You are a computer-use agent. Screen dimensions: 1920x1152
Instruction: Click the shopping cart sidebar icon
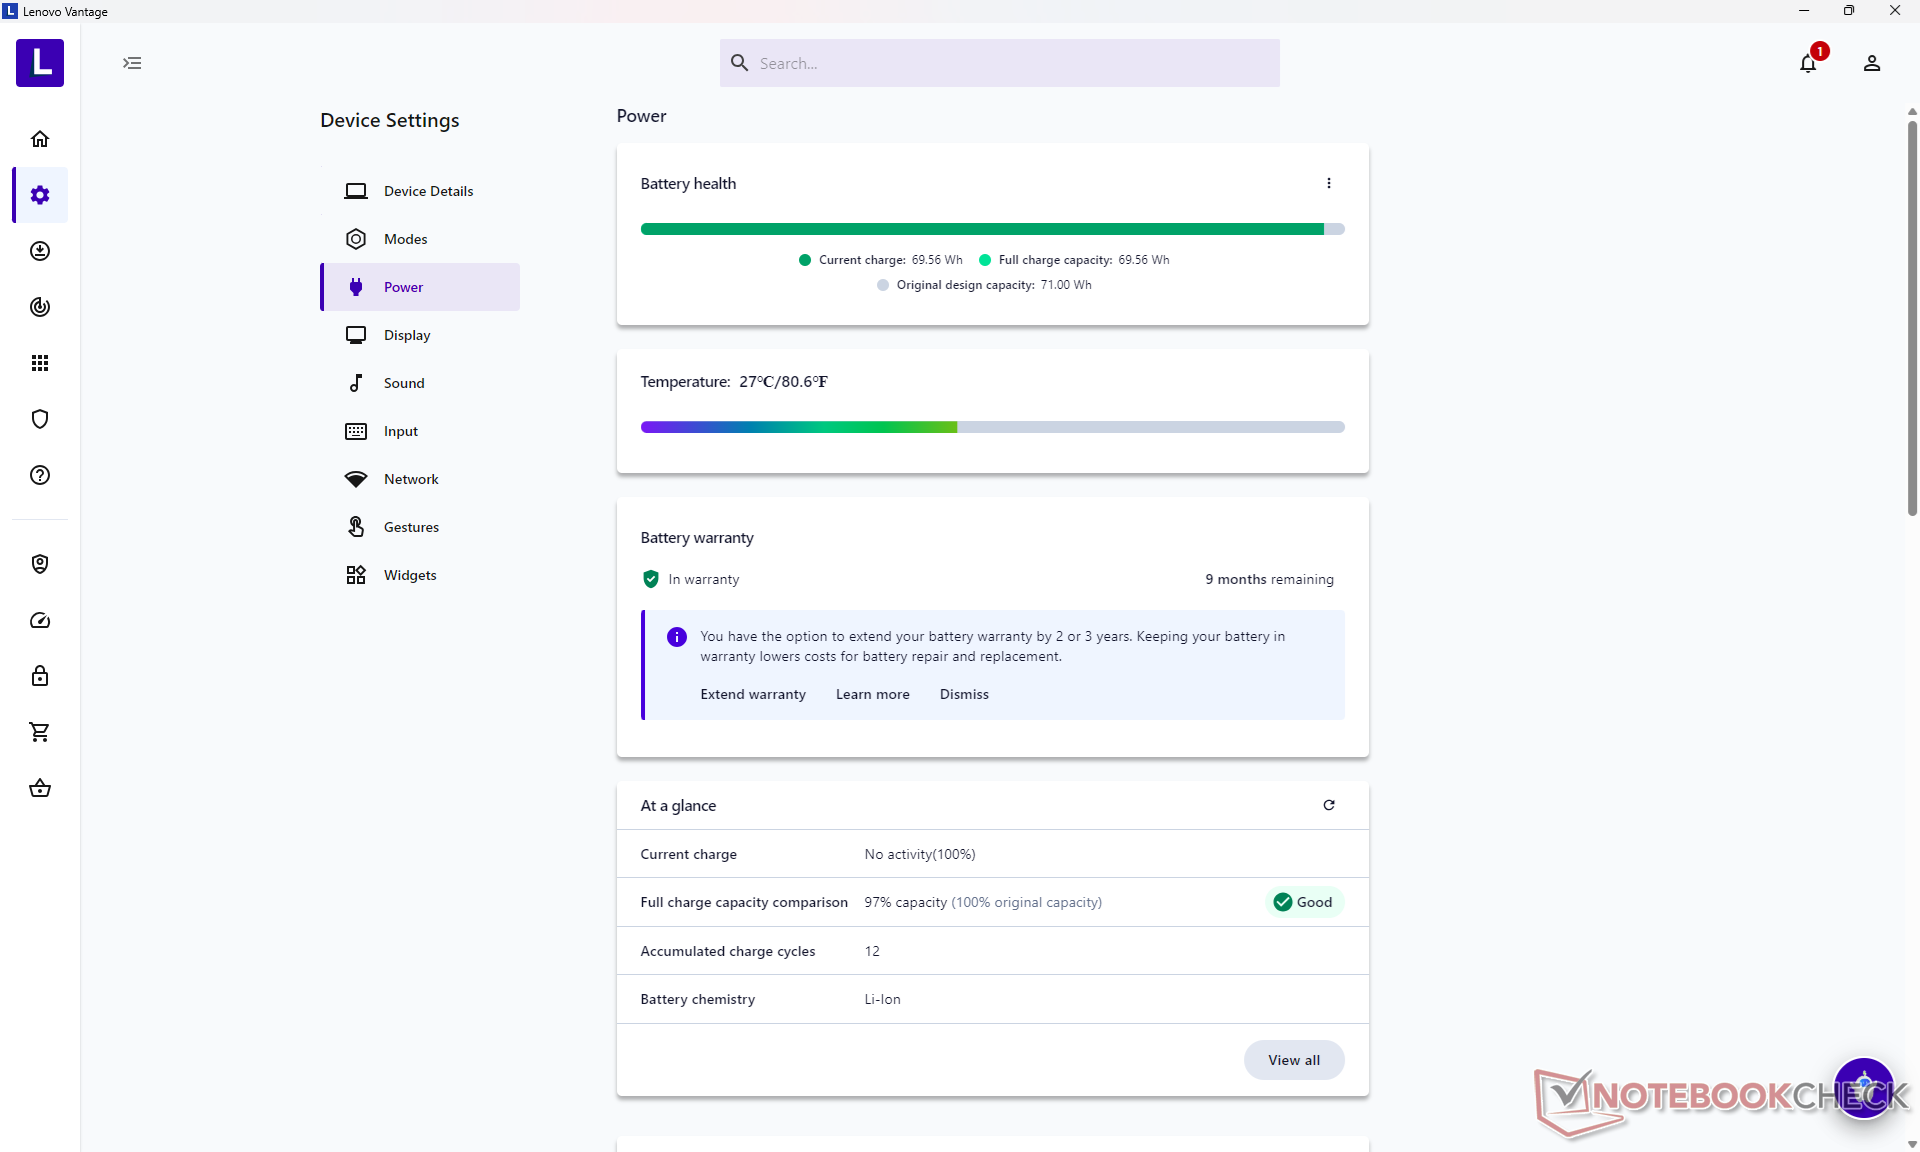point(40,732)
